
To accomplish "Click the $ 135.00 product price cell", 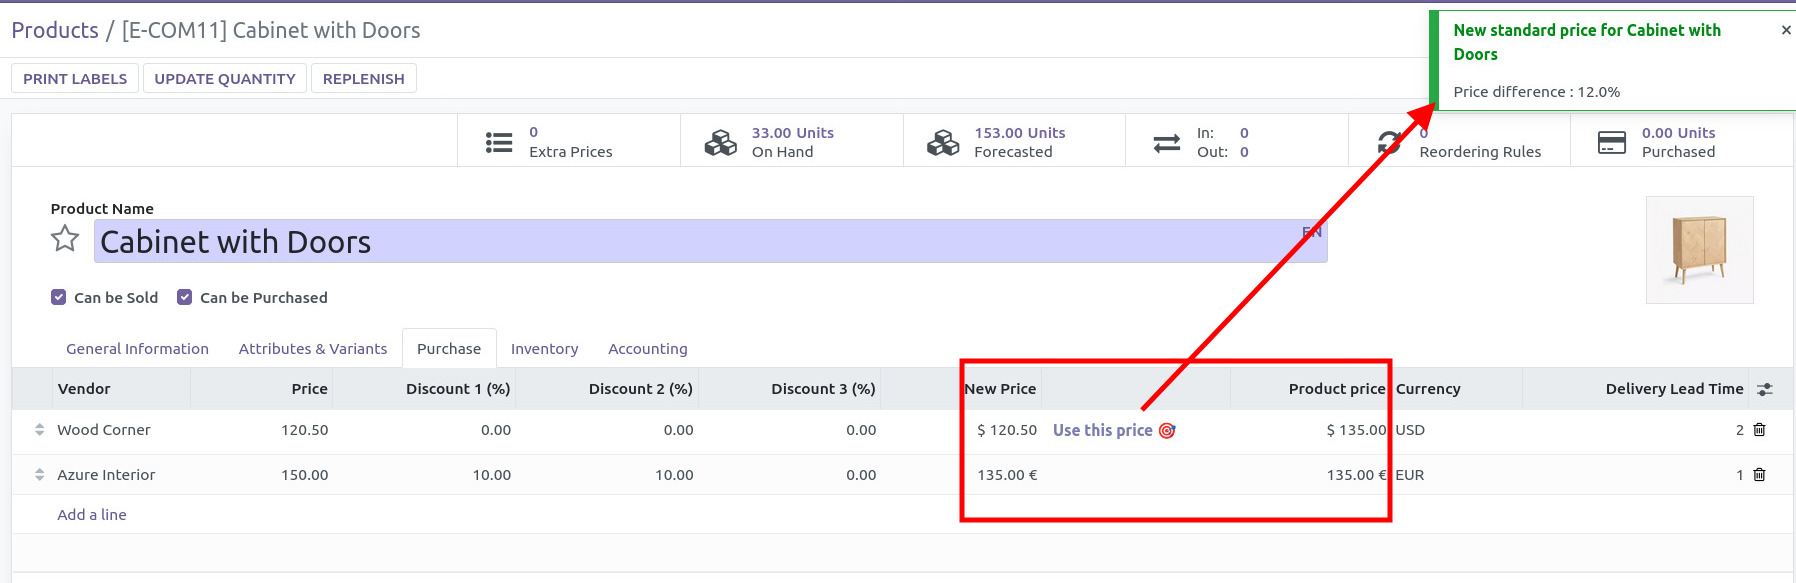I will point(1310,430).
